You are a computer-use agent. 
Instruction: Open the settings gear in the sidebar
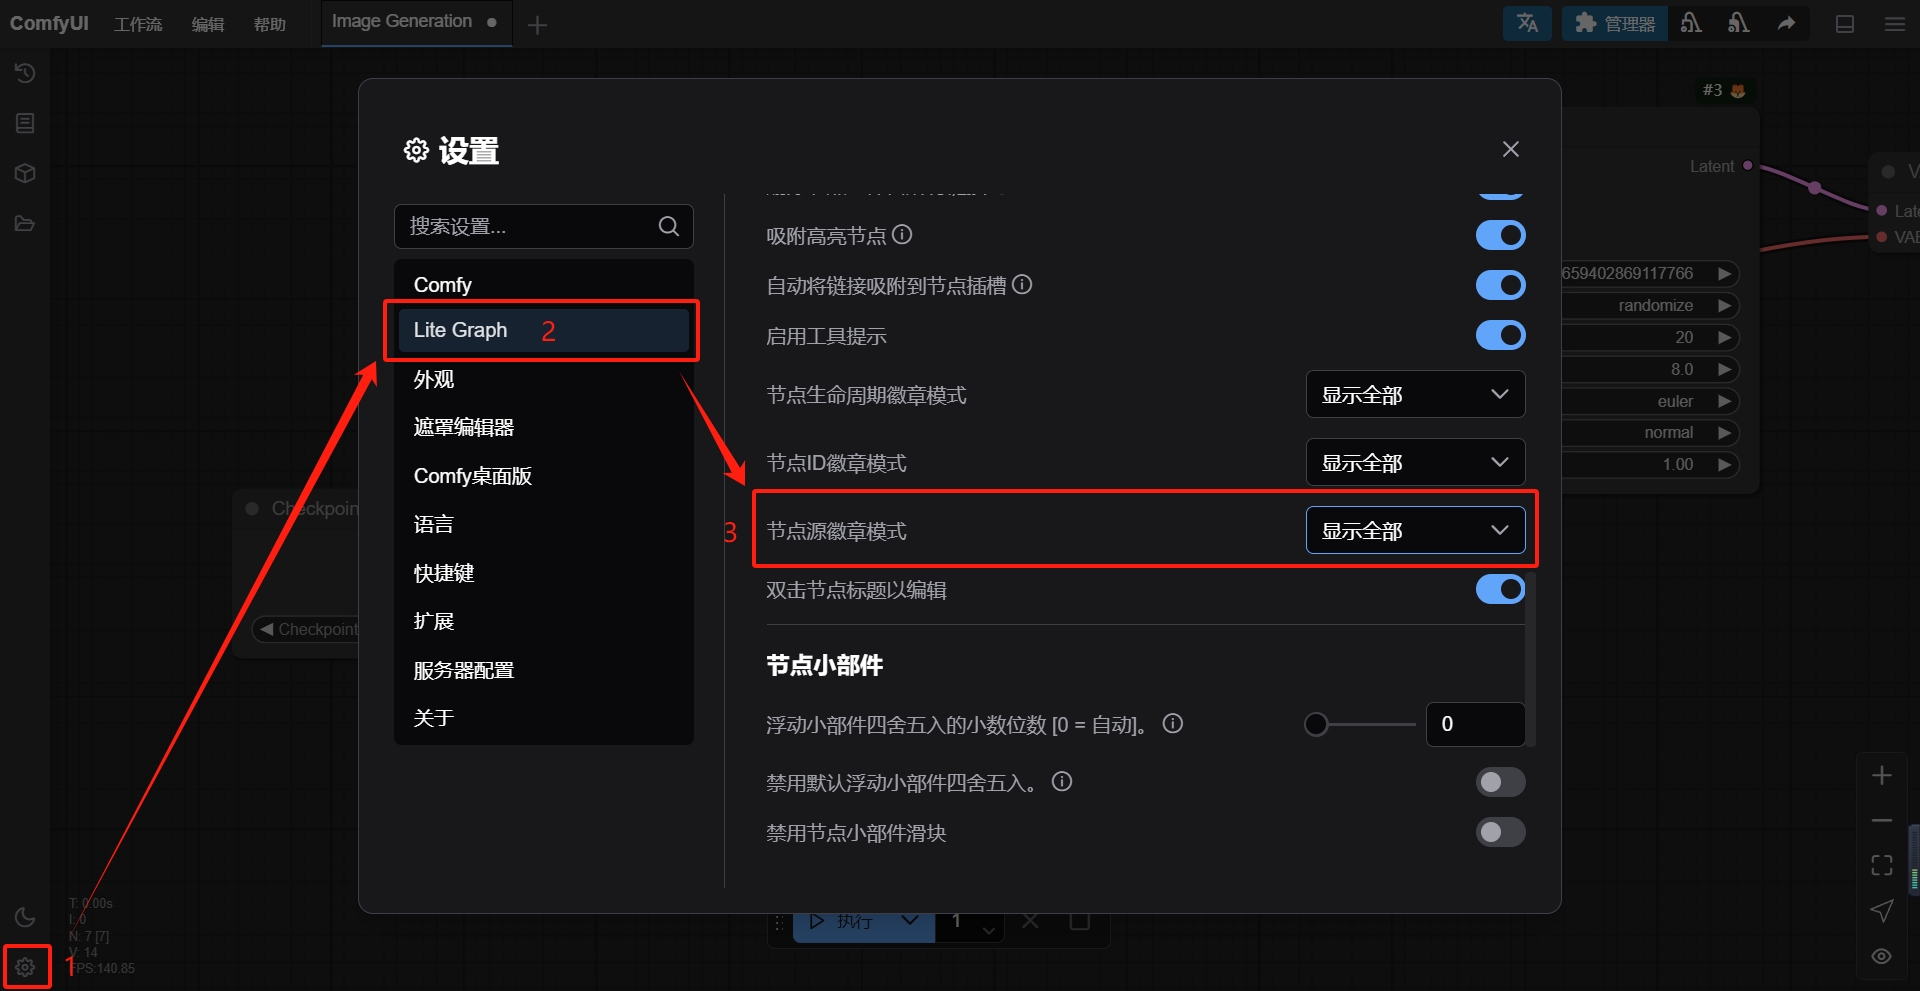pos(25,967)
